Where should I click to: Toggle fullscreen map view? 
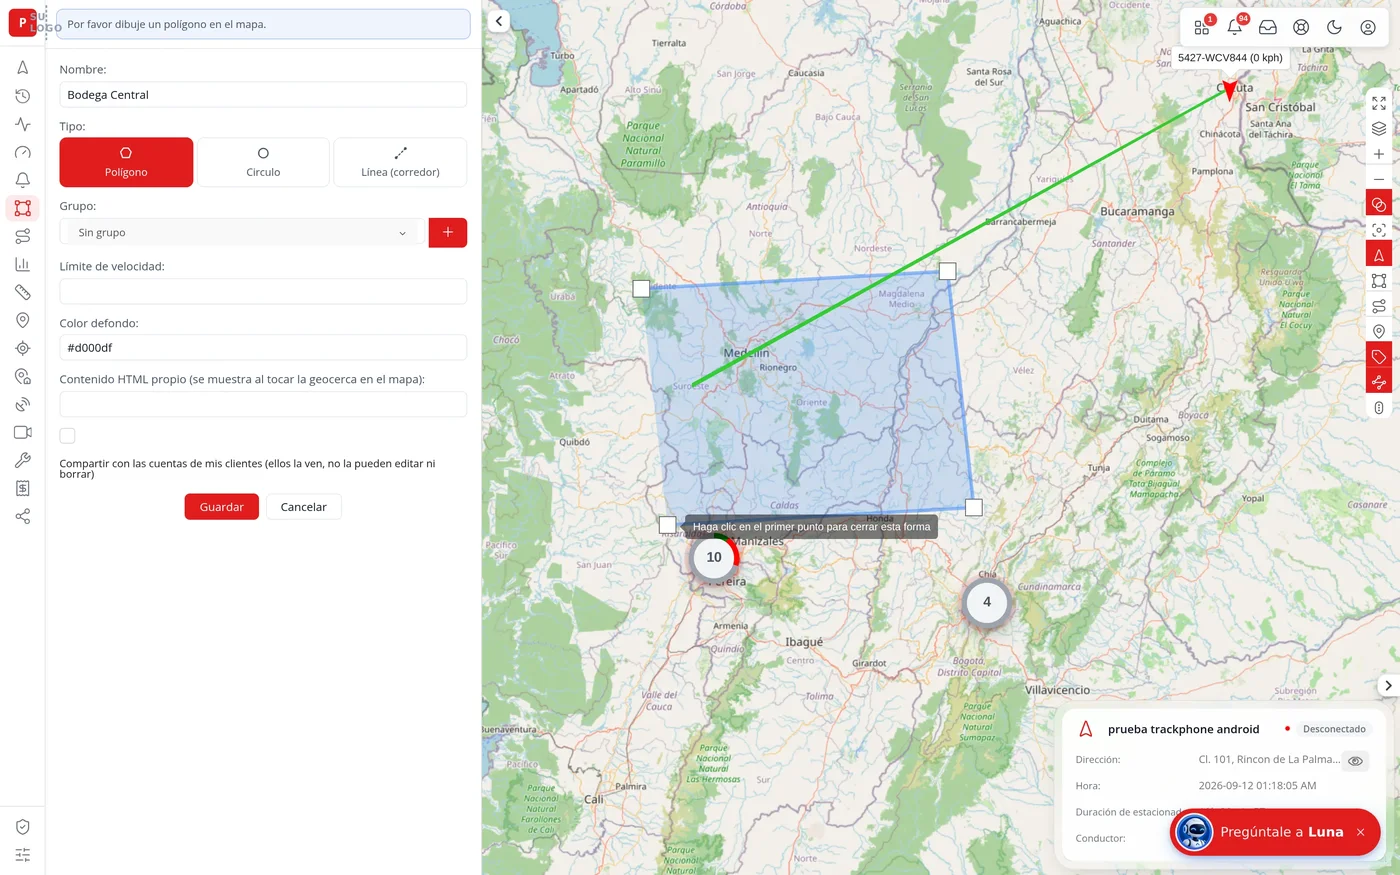[x=1379, y=103]
